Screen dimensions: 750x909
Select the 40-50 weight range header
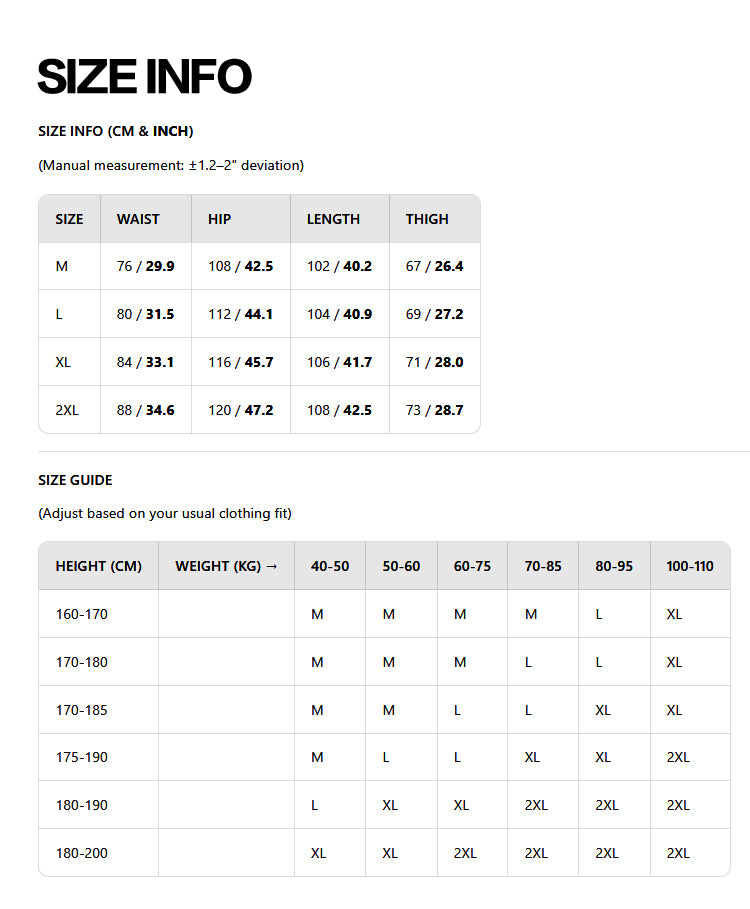[x=330, y=566]
